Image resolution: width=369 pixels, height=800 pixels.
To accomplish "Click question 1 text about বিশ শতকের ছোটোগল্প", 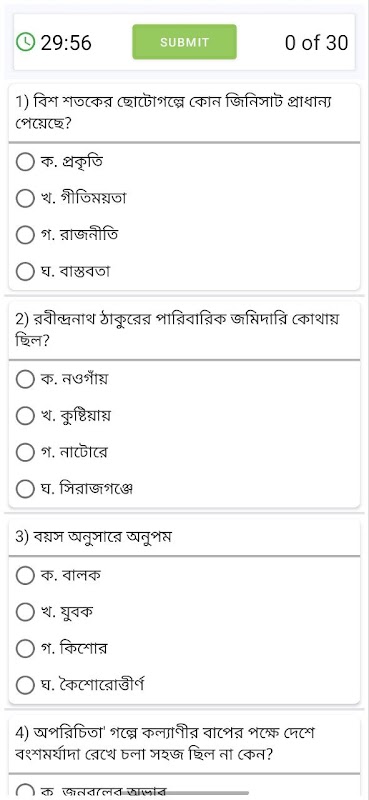I will point(174,113).
